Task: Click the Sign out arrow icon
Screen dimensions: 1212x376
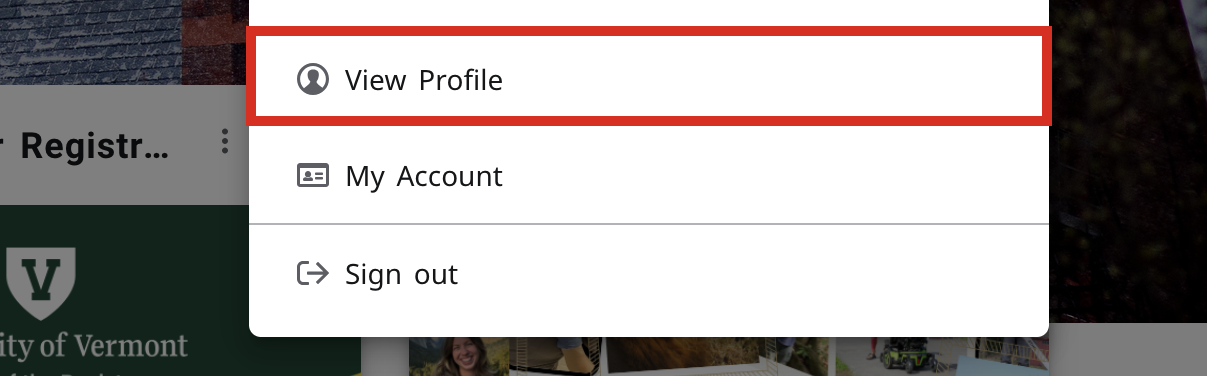Action: coord(313,273)
